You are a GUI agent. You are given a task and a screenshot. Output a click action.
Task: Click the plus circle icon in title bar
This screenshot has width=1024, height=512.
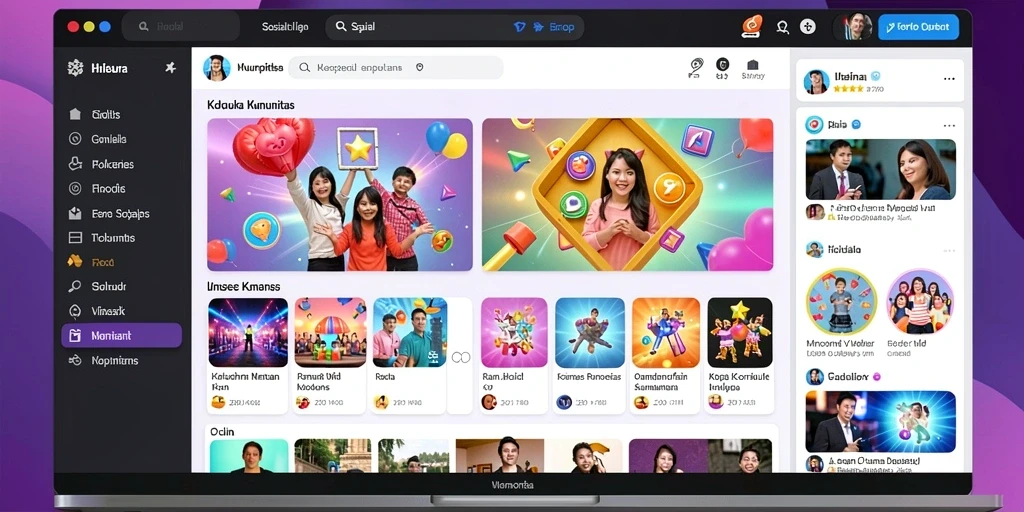[808, 27]
